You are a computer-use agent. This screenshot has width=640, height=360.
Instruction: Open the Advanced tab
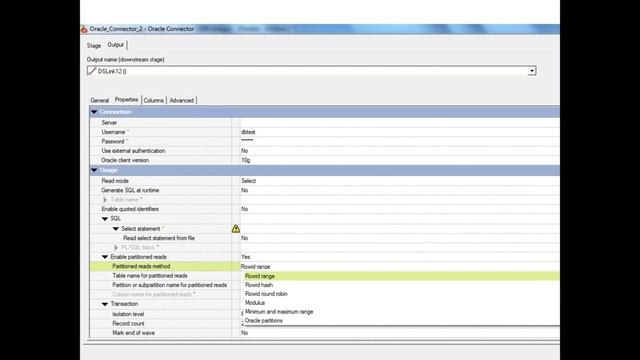(x=182, y=100)
